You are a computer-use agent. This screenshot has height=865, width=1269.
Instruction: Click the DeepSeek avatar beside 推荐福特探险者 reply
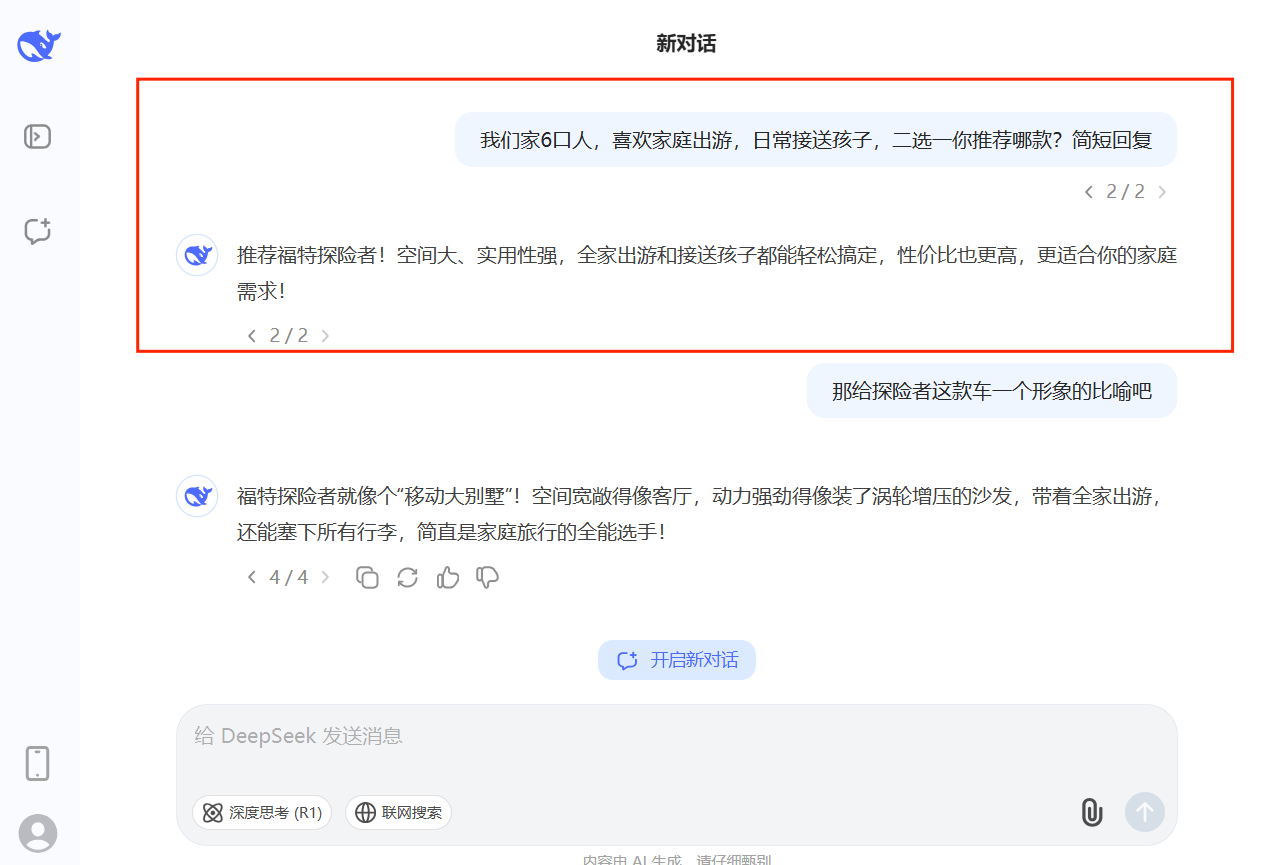(x=197, y=256)
